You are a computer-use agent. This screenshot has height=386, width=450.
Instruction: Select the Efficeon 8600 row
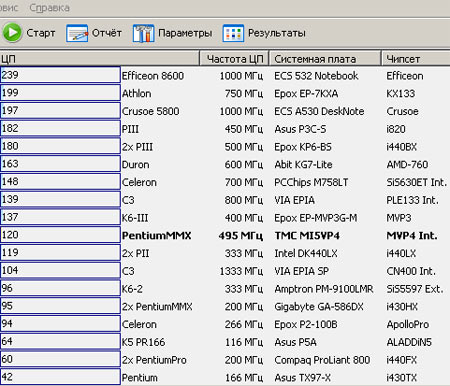point(153,76)
